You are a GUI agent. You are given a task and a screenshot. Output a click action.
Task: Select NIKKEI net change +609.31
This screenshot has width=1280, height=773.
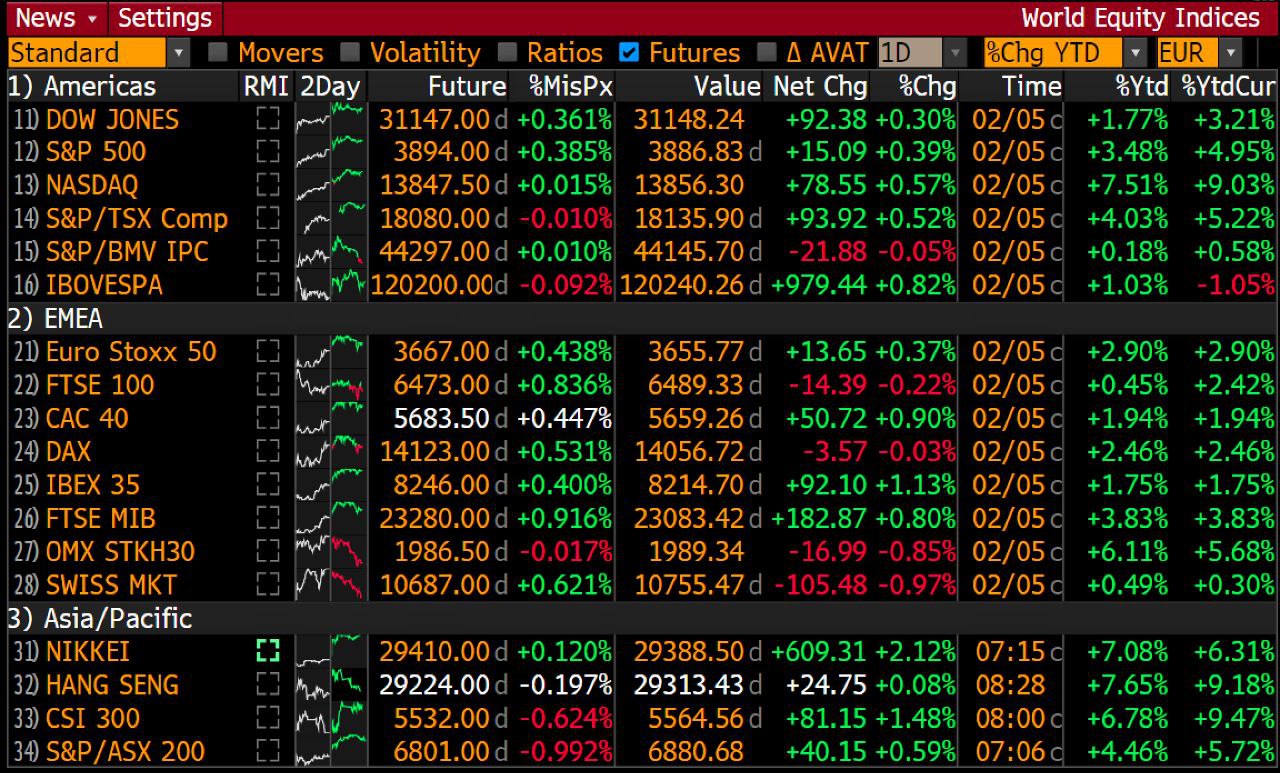tap(818, 652)
